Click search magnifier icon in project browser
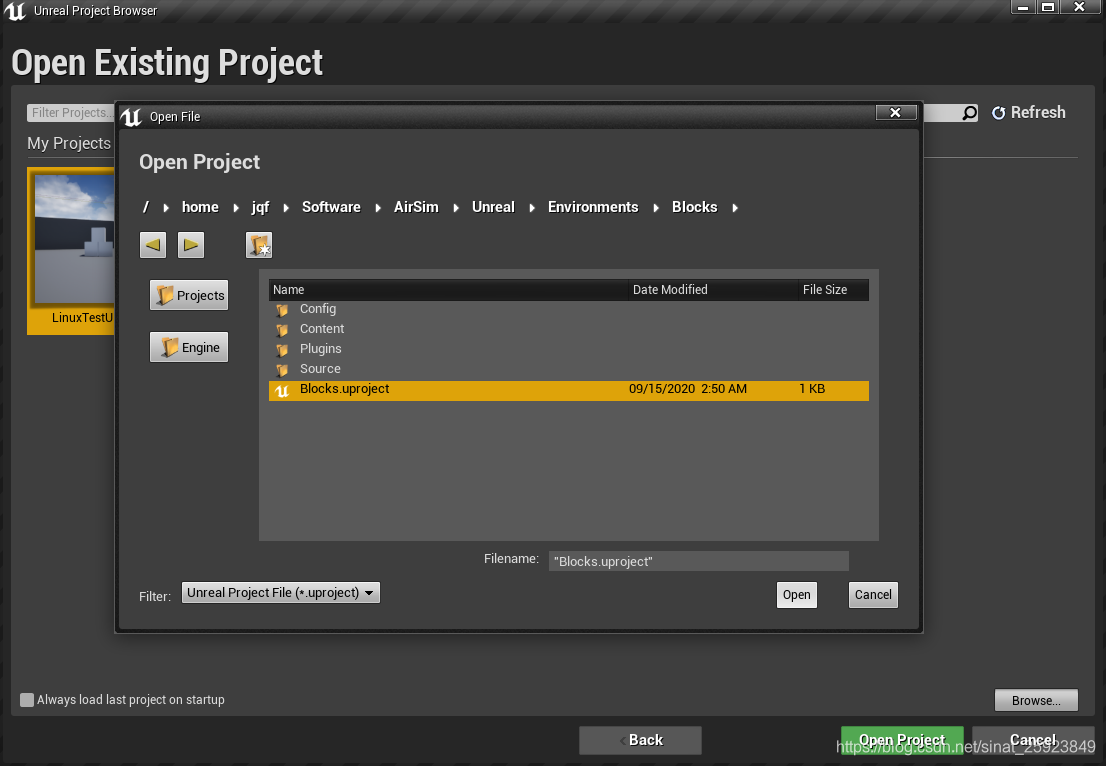Viewport: 1106px width, 766px height. pyautogui.click(x=970, y=113)
